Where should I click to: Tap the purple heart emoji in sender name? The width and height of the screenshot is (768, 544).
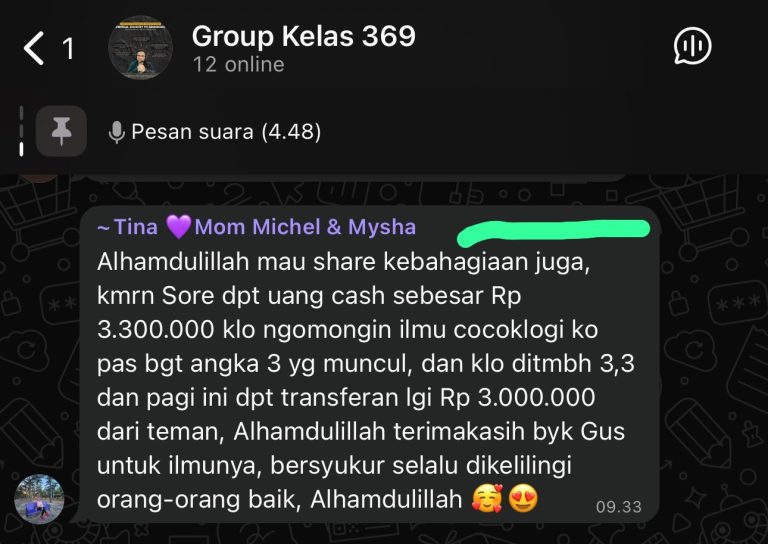[178, 227]
